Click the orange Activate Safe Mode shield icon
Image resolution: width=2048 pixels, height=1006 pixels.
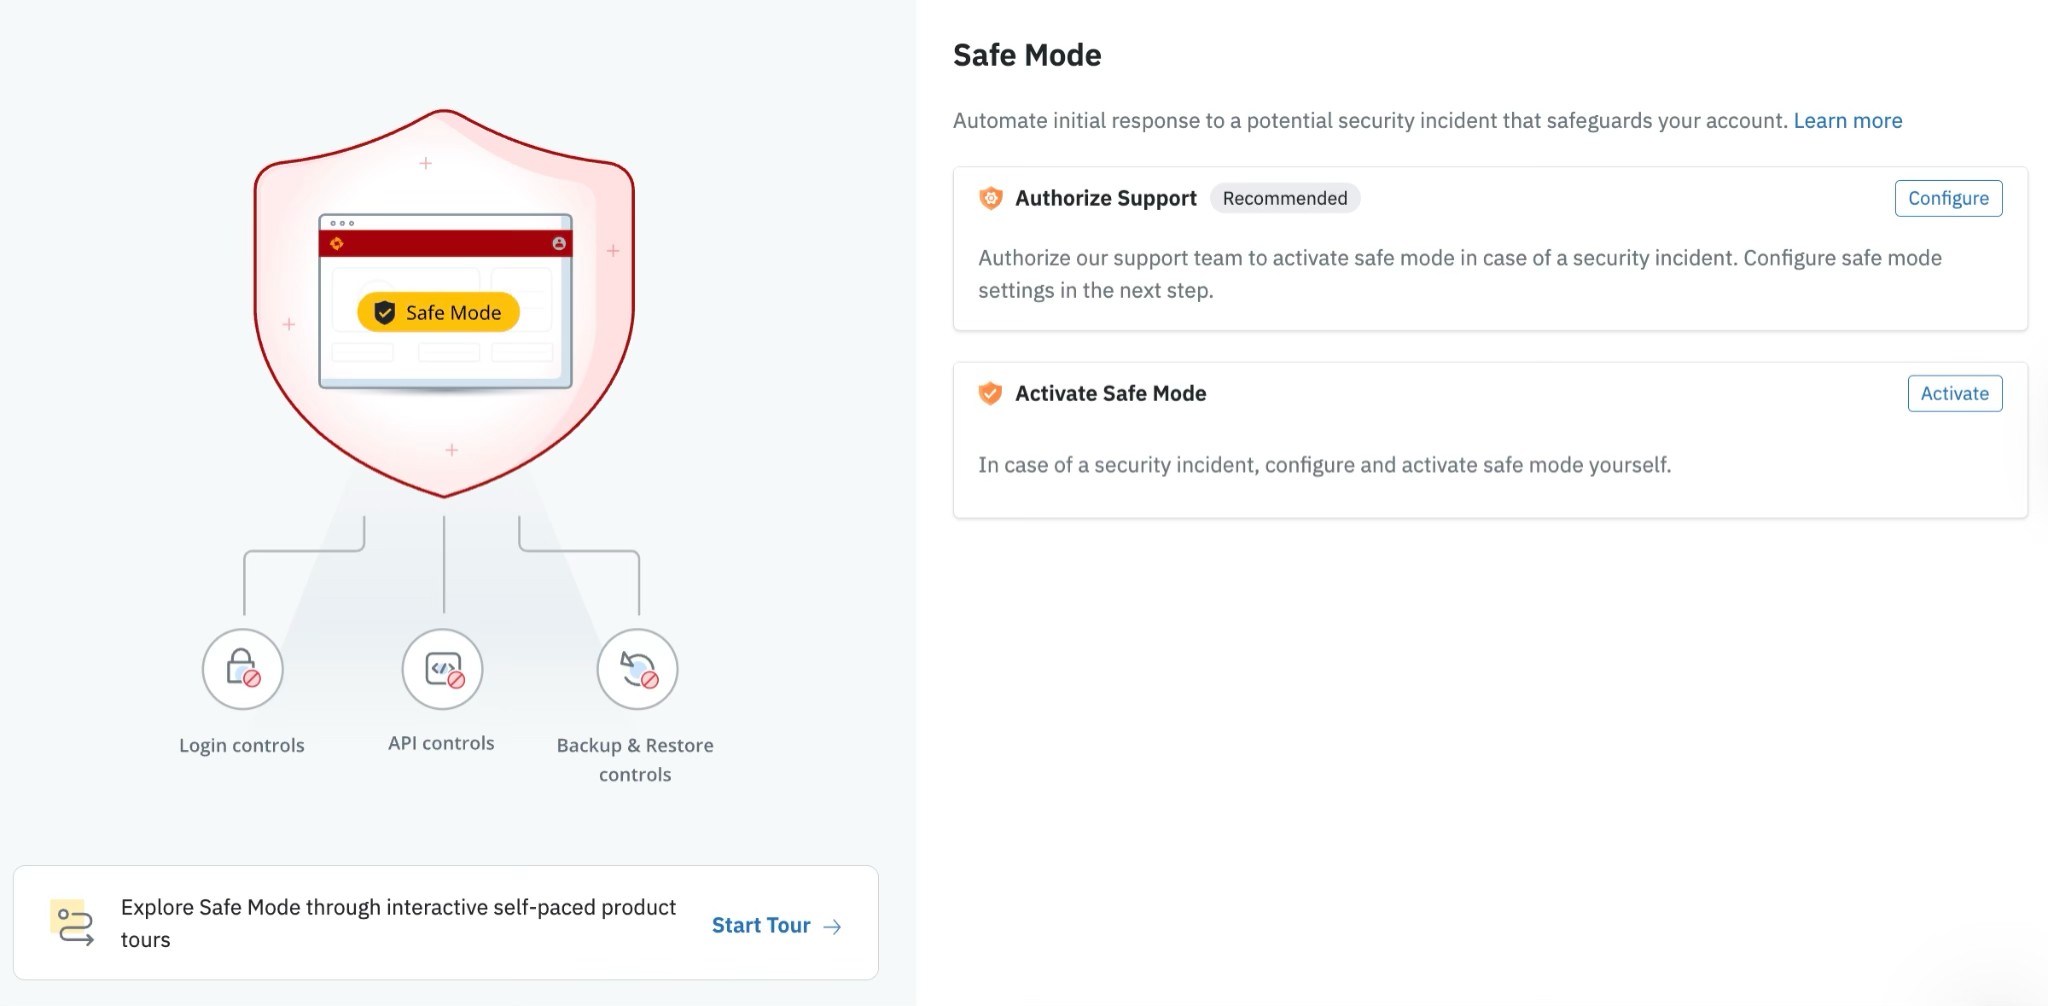988,393
